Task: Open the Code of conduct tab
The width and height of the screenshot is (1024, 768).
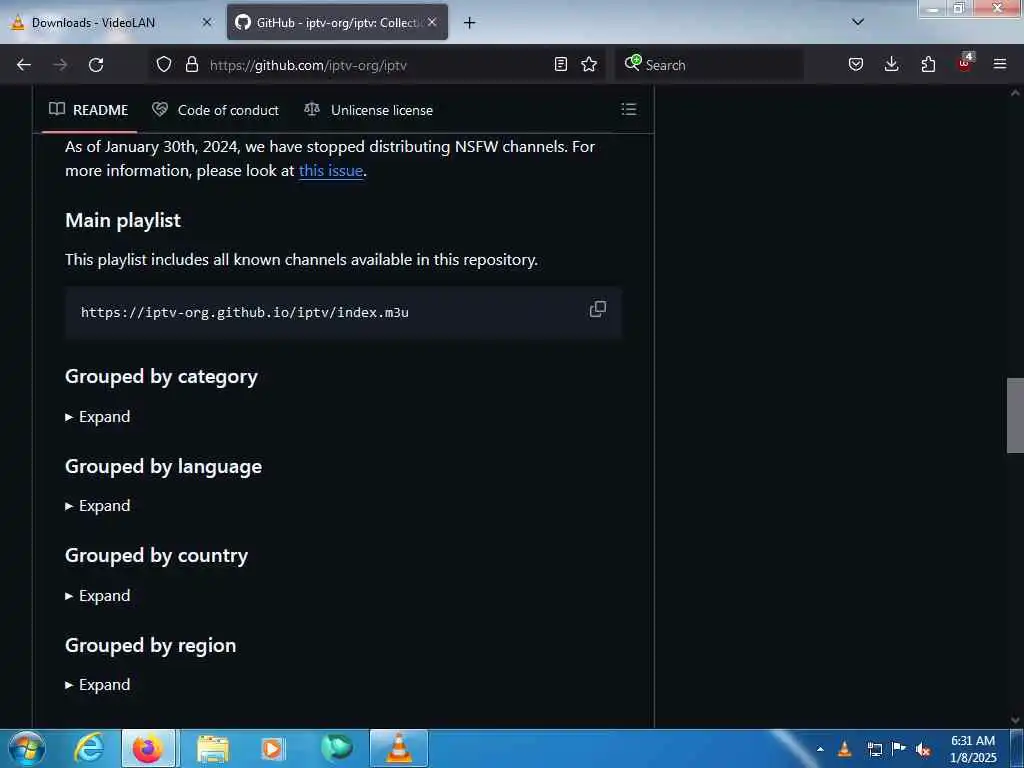Action: (x=216, y=110)
